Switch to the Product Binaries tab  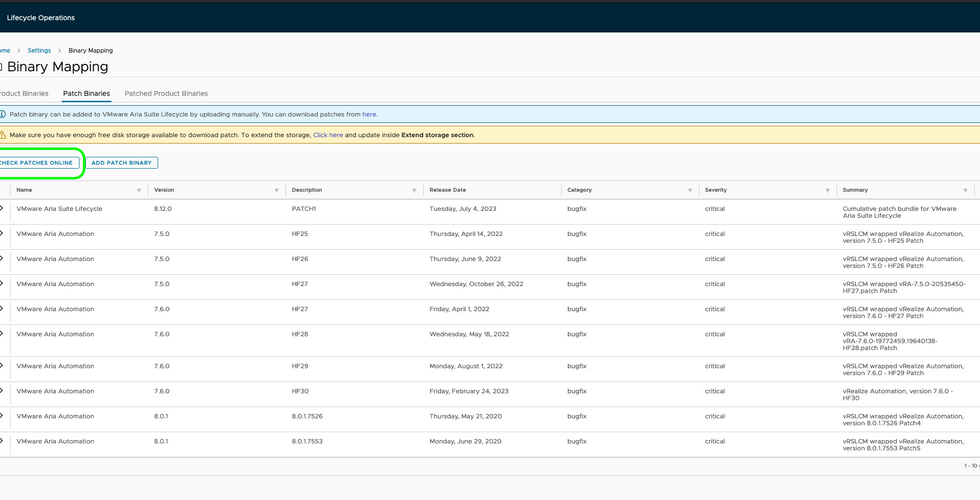click(x=24, y=94)
